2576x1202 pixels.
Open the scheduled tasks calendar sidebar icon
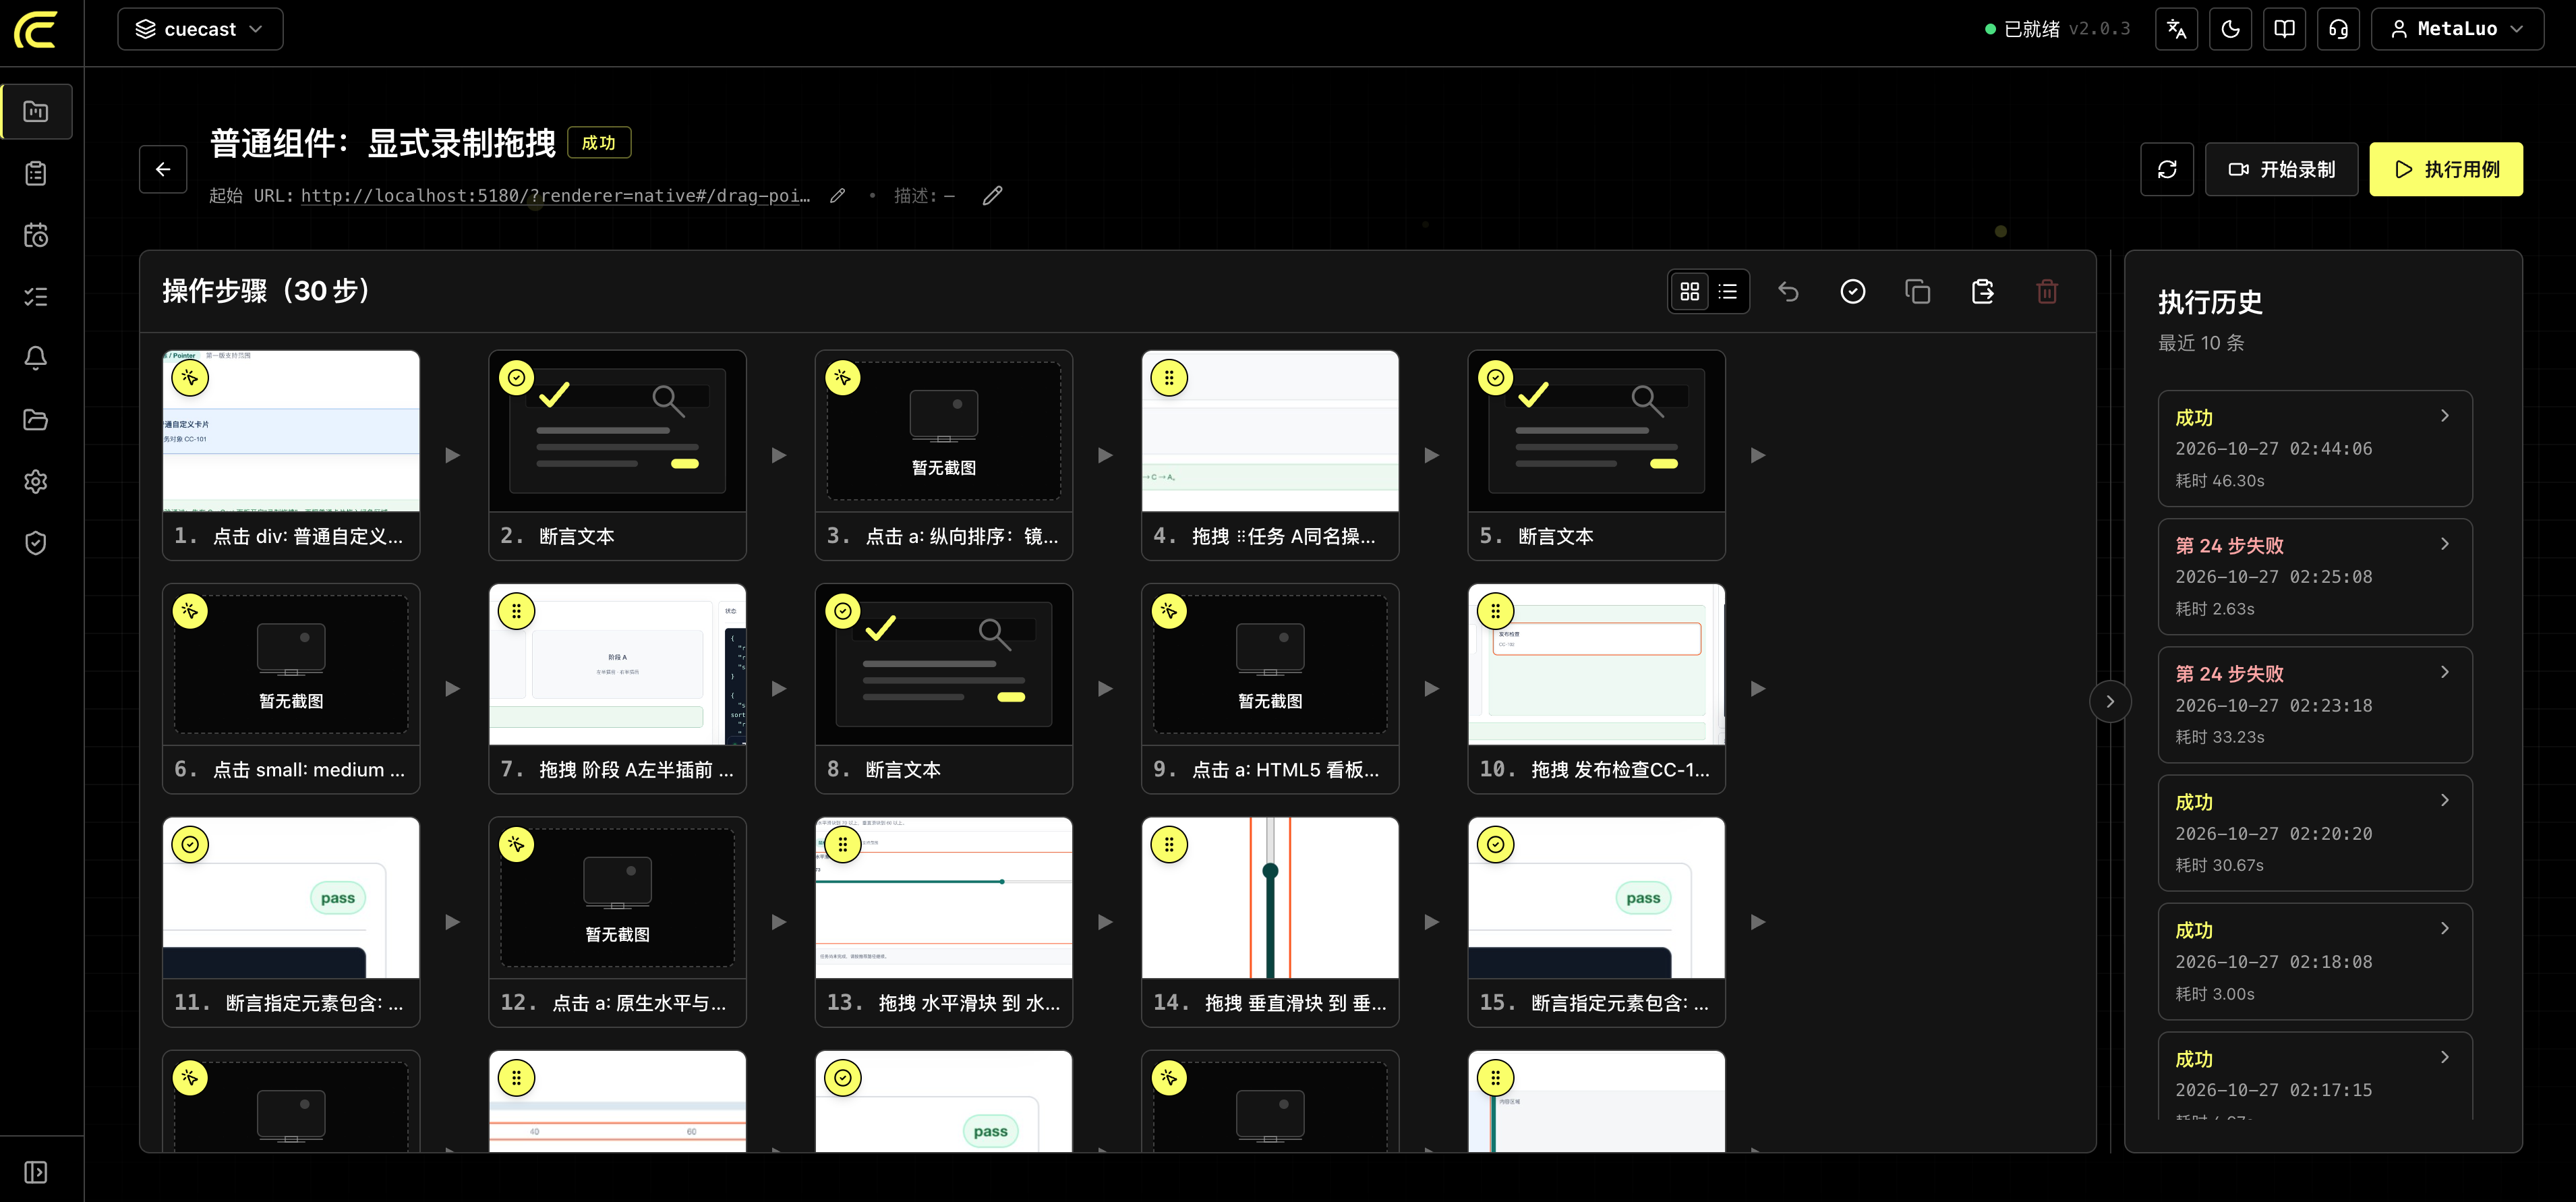36,235
